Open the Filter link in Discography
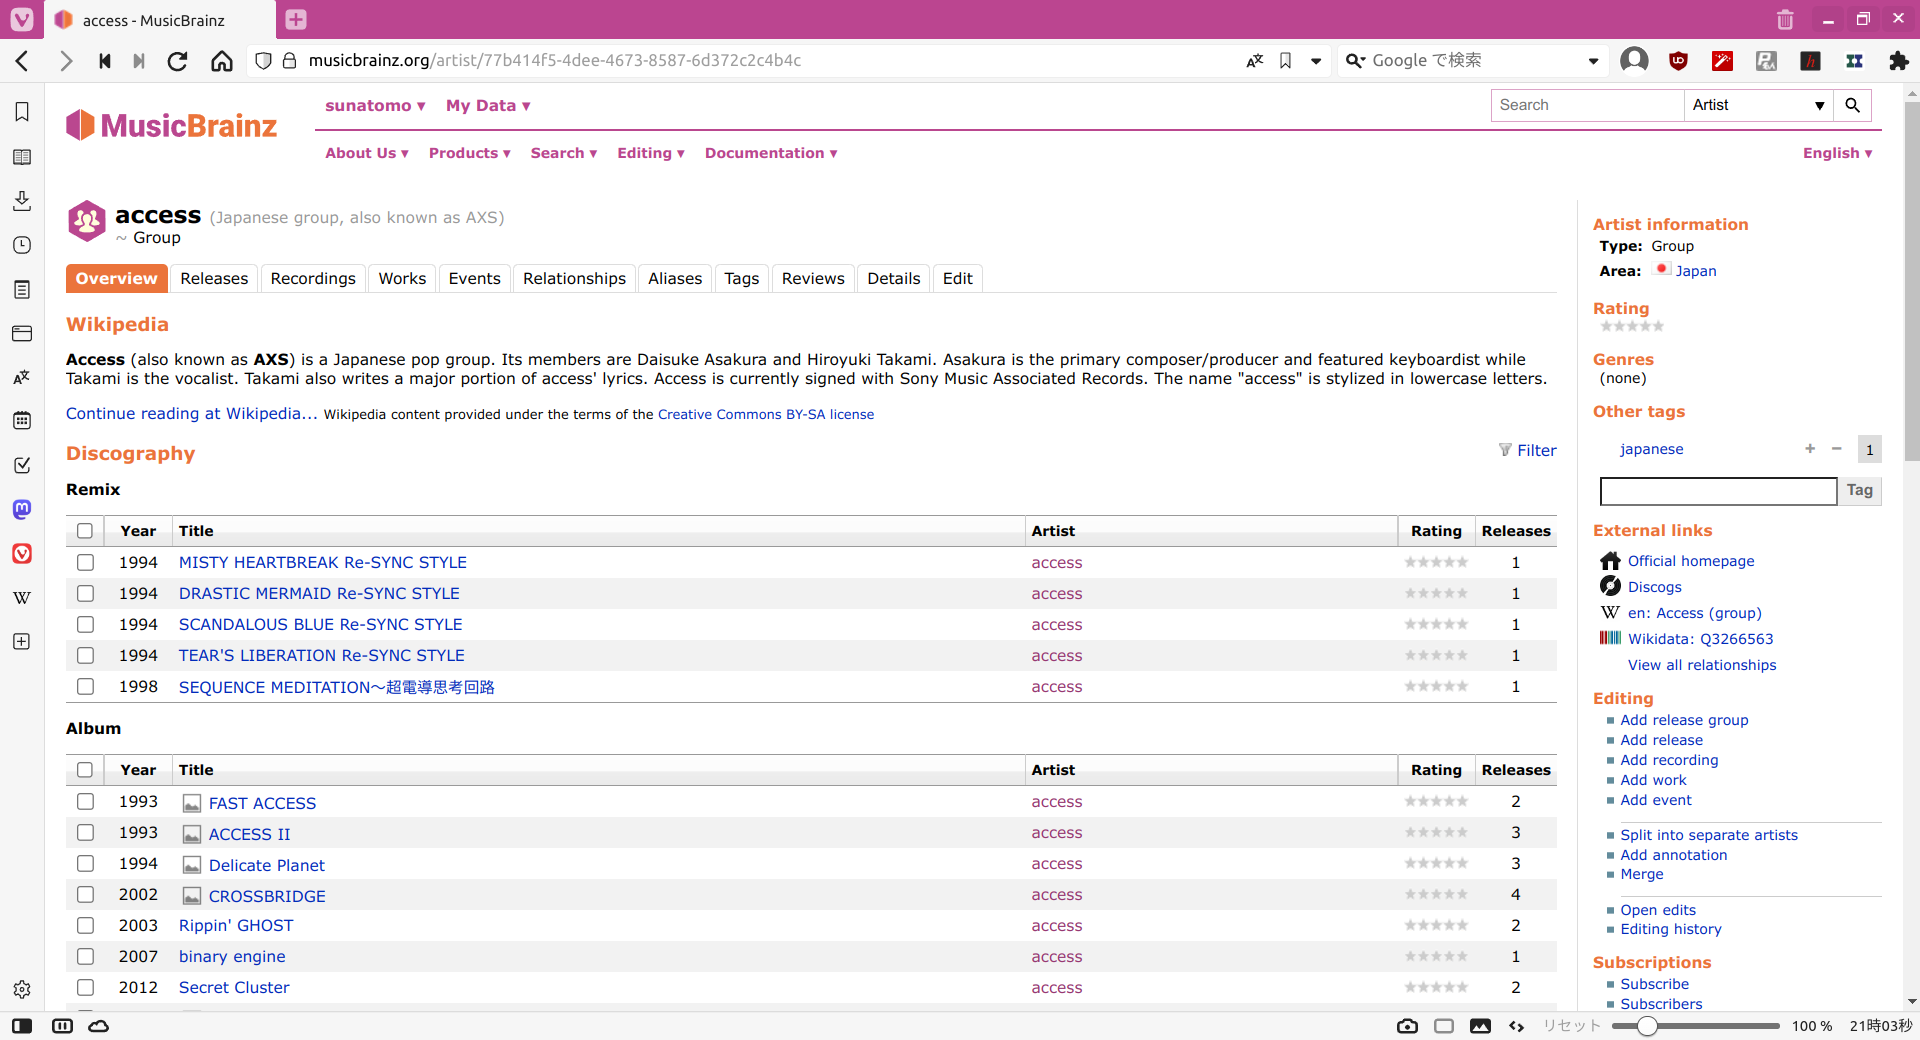This screenshot has width=1920, height=1040. 1528,451
